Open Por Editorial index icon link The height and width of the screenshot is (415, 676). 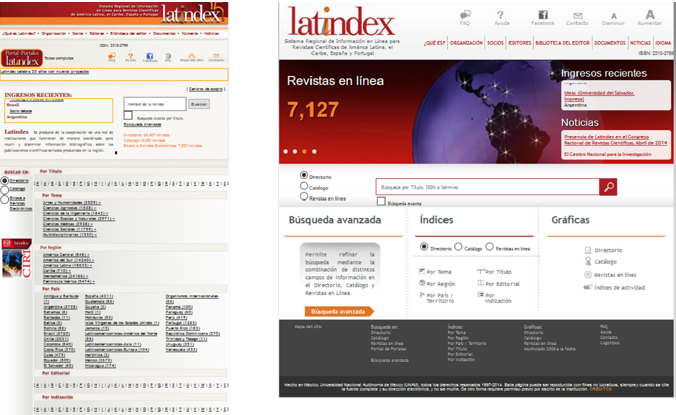[x=498, y=284]
